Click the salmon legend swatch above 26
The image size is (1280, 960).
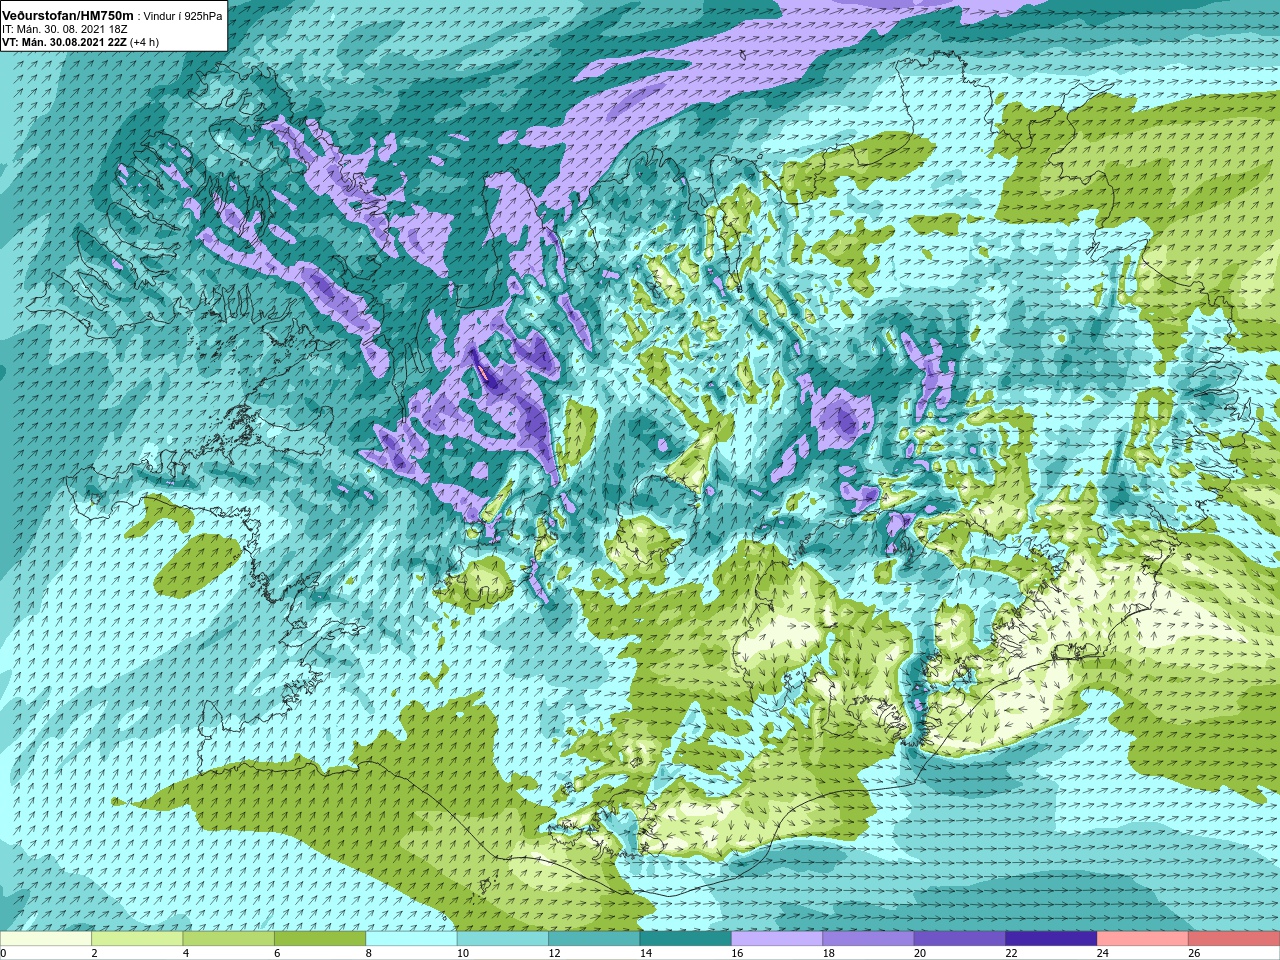click(x=1234, y=940)
